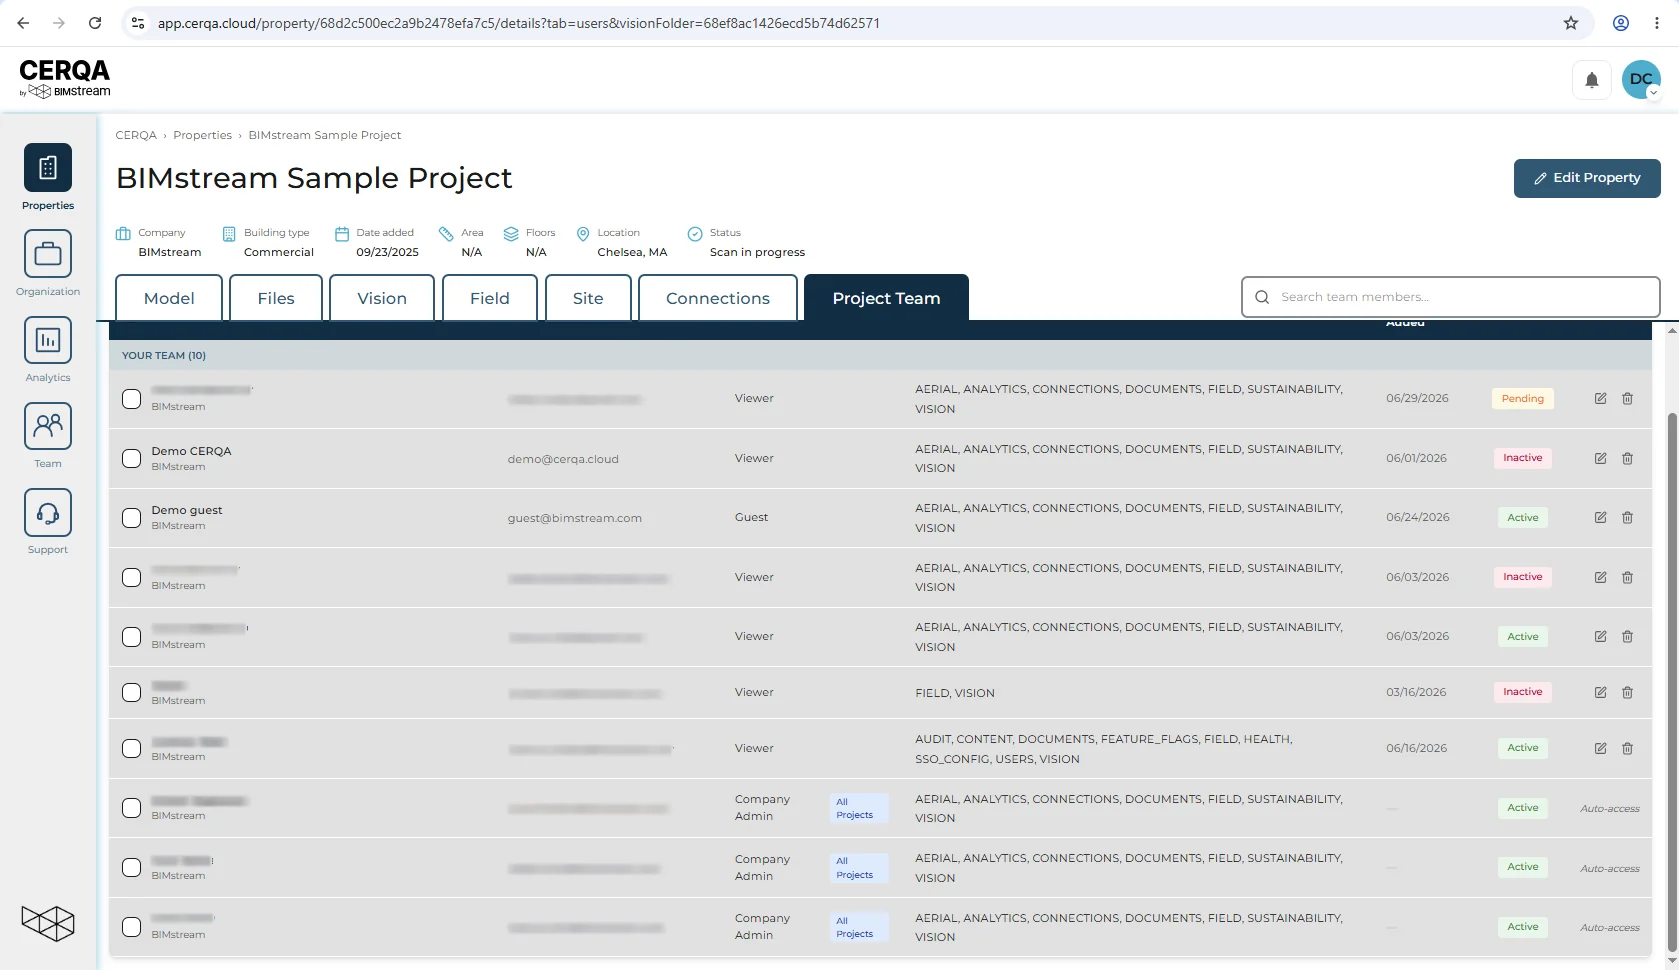Screen dimensions: 1679x970
Task: Click the Edit Property button
Action: pos(1587,178)
